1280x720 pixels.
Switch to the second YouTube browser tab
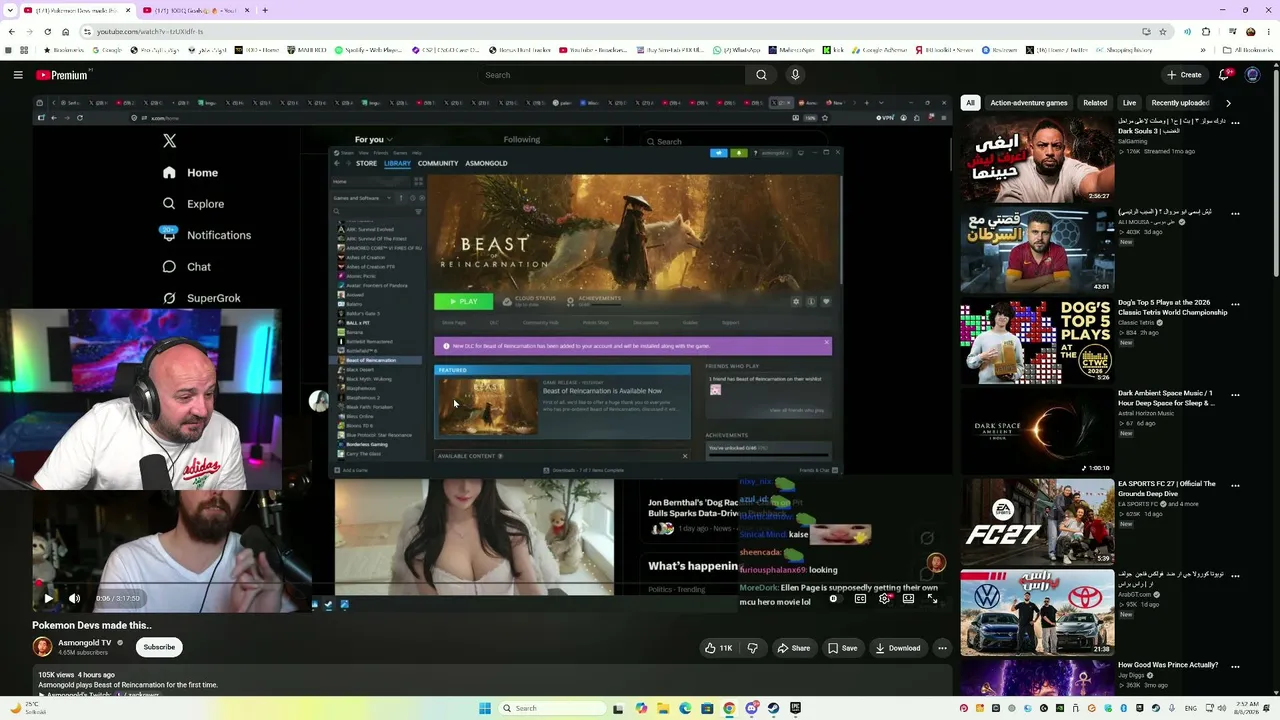[195, 10]
